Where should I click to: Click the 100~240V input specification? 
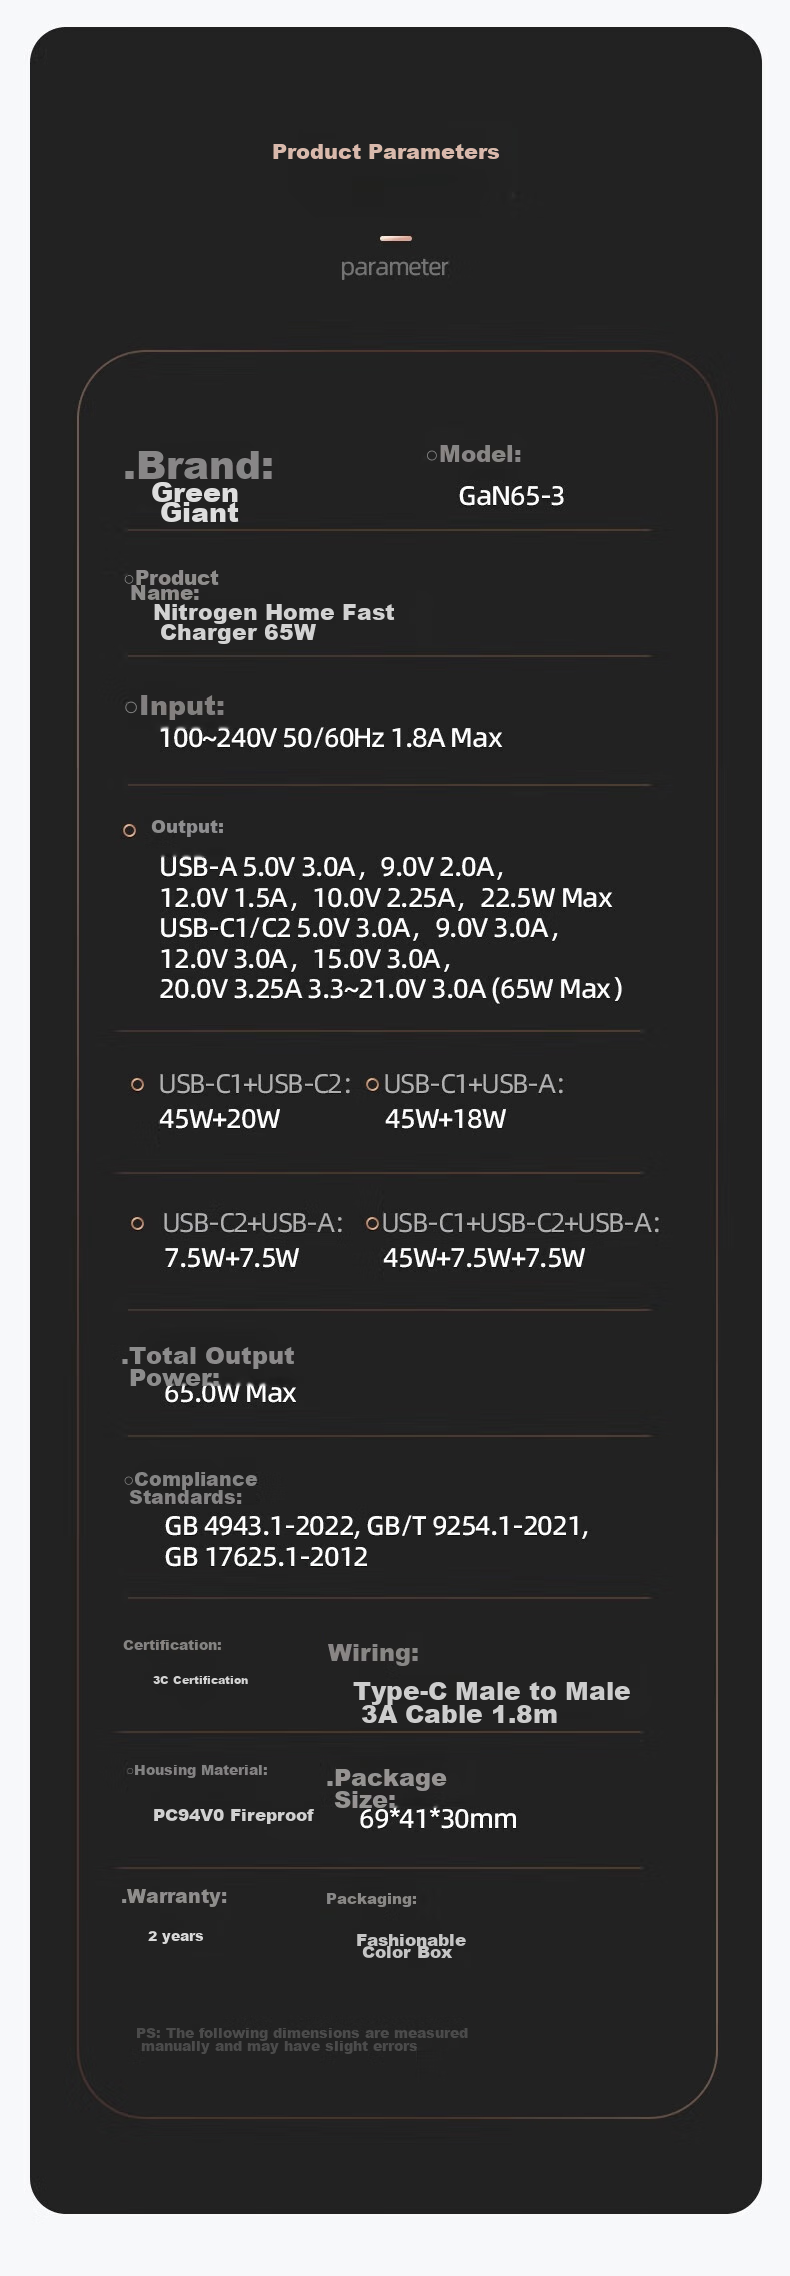(x=330, y=738)
